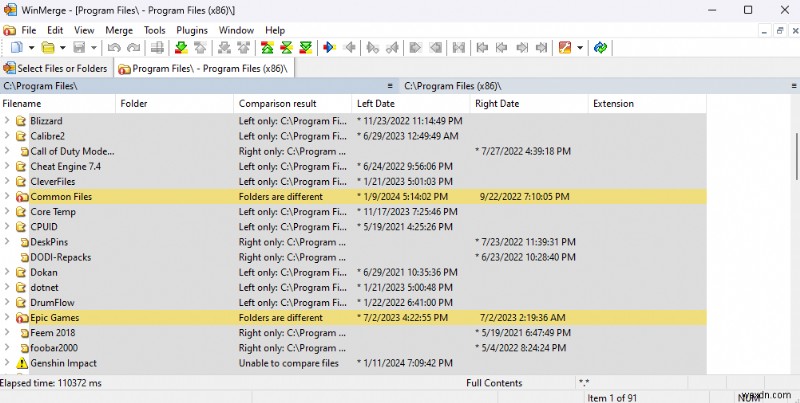Click left path header menu icon

pos(390,86)
